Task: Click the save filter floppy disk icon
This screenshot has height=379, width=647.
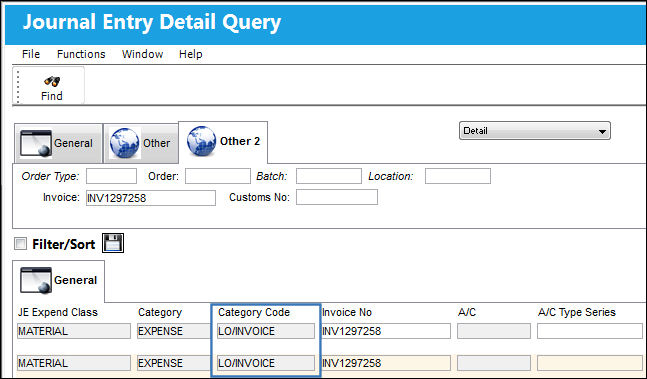Action: (113, 243)
